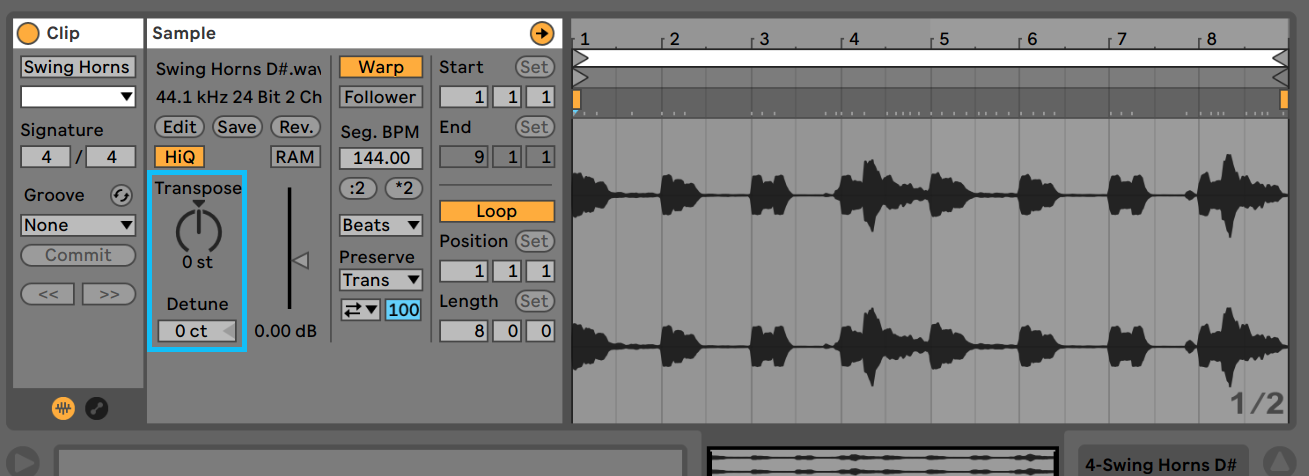Click the signature denominator 4 field

[x=110, y=157]
